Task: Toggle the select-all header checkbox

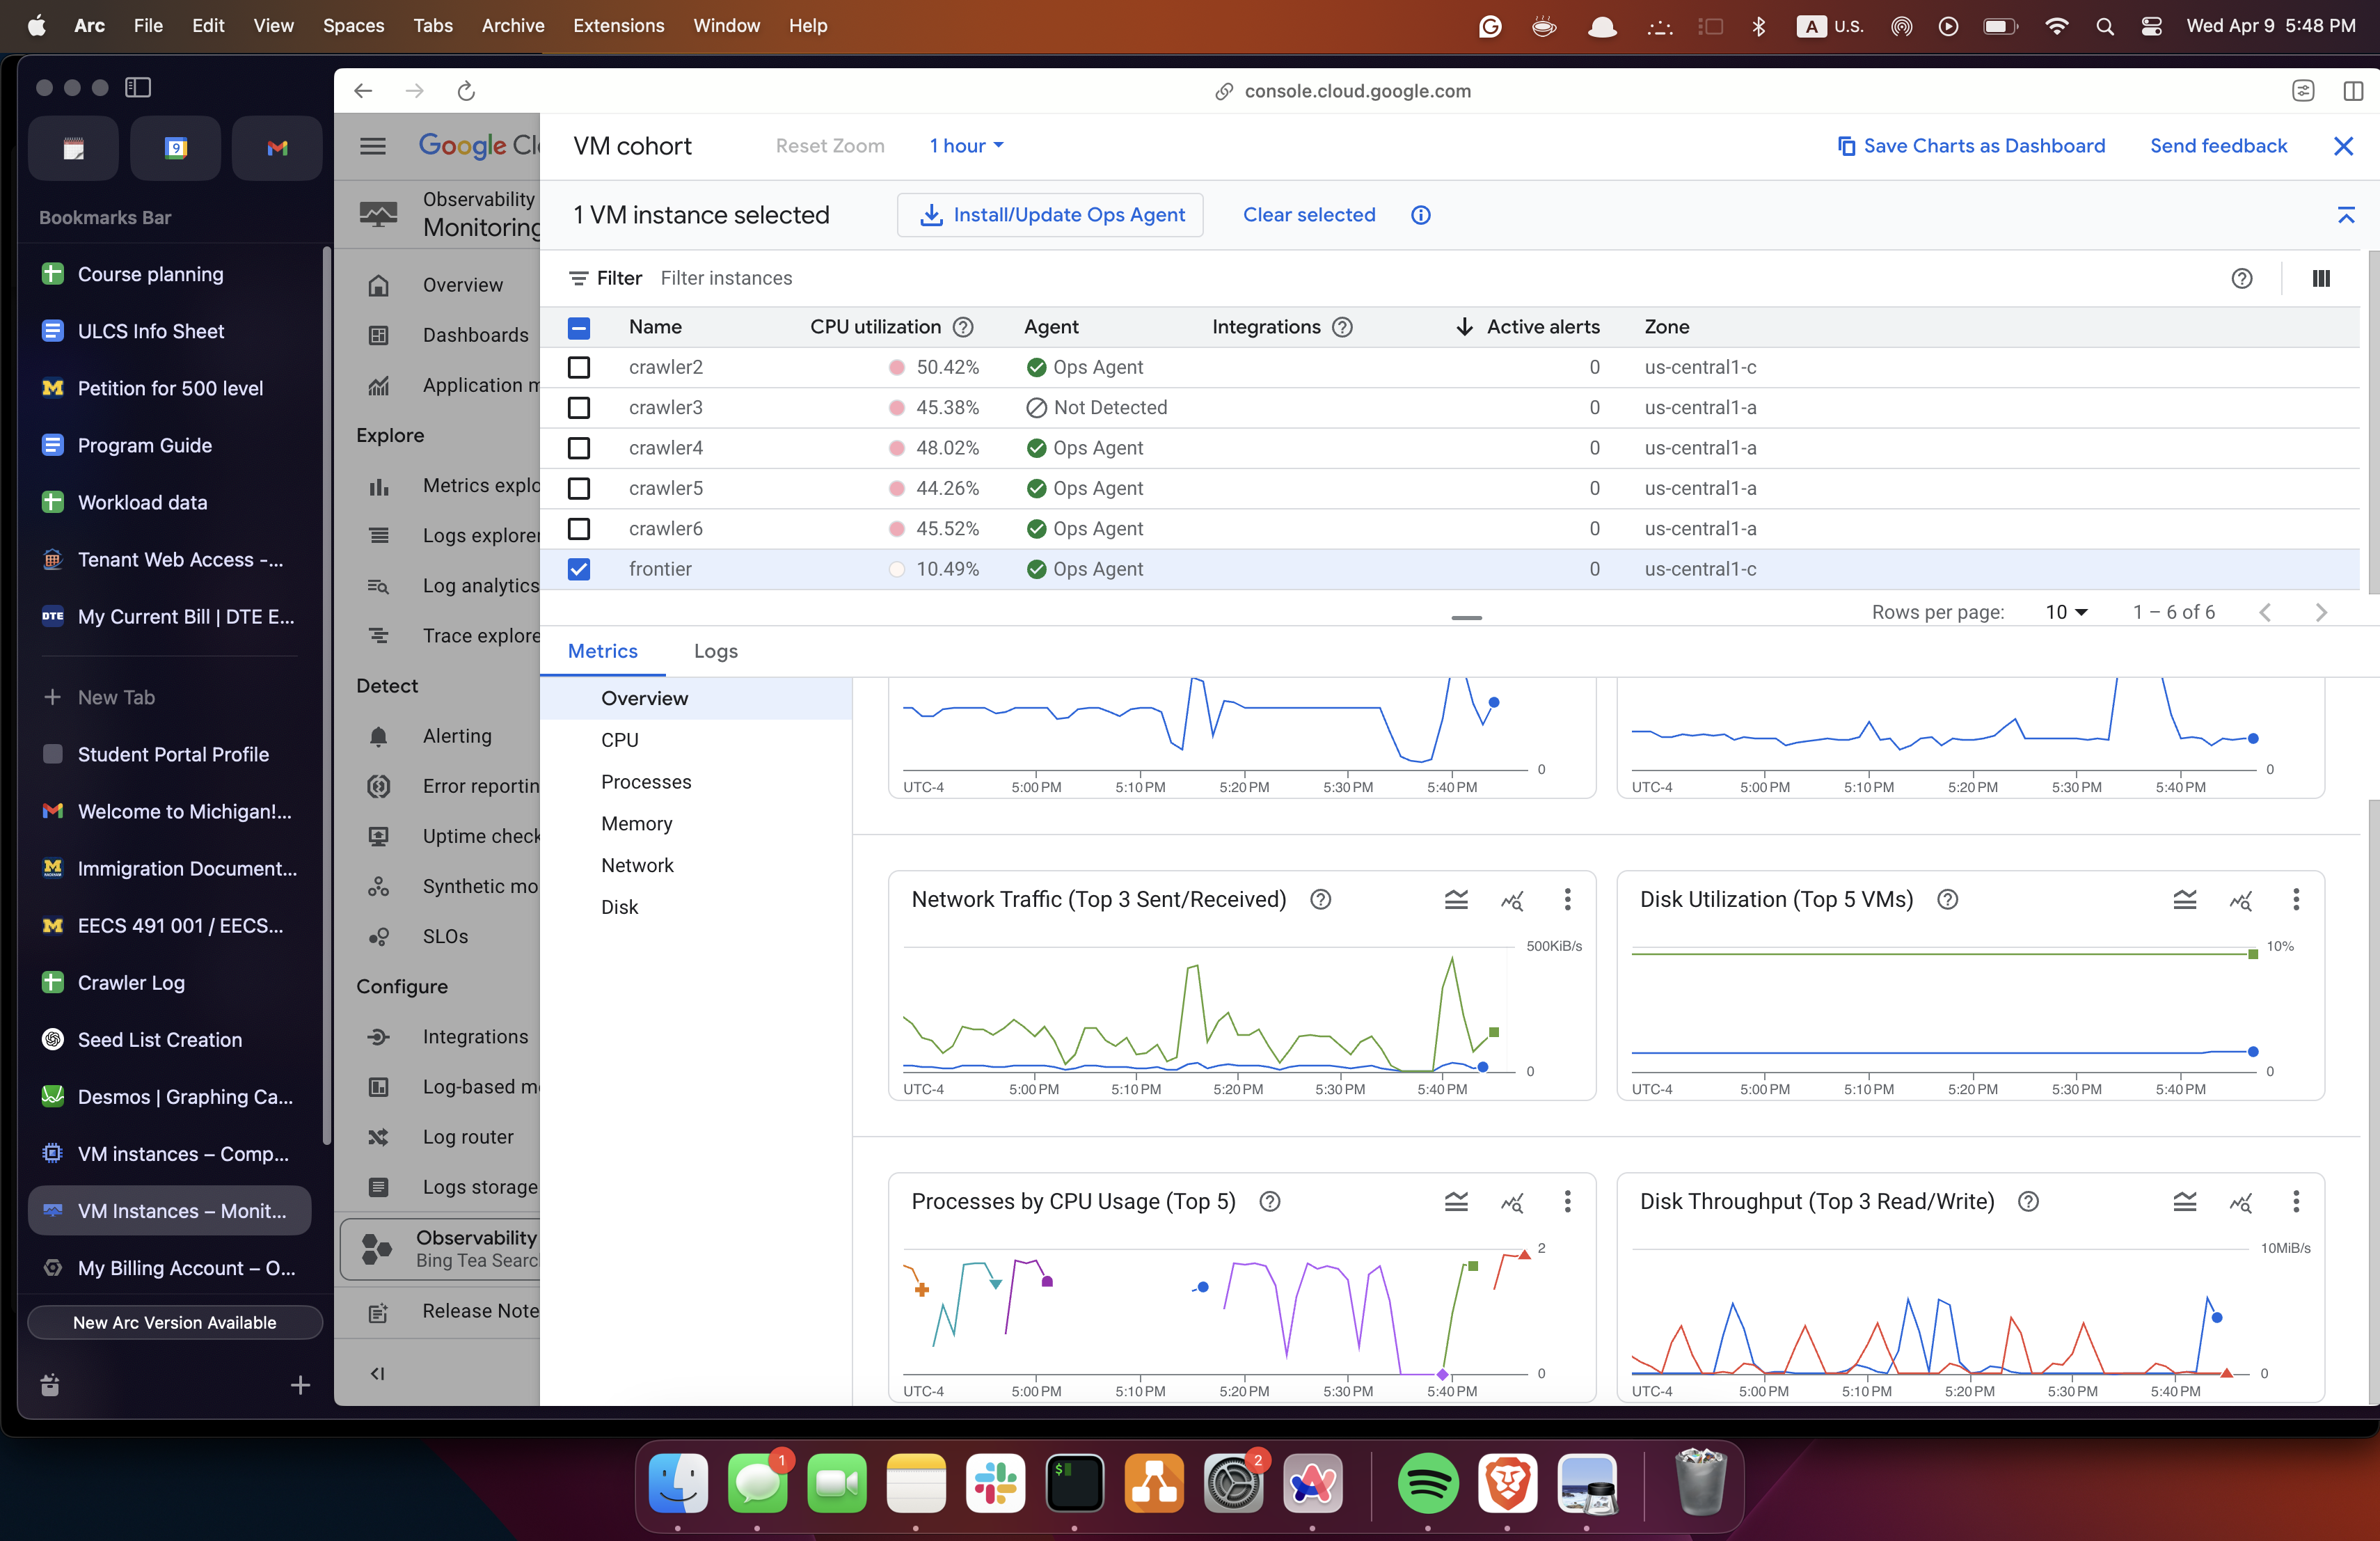Action: 579,327
